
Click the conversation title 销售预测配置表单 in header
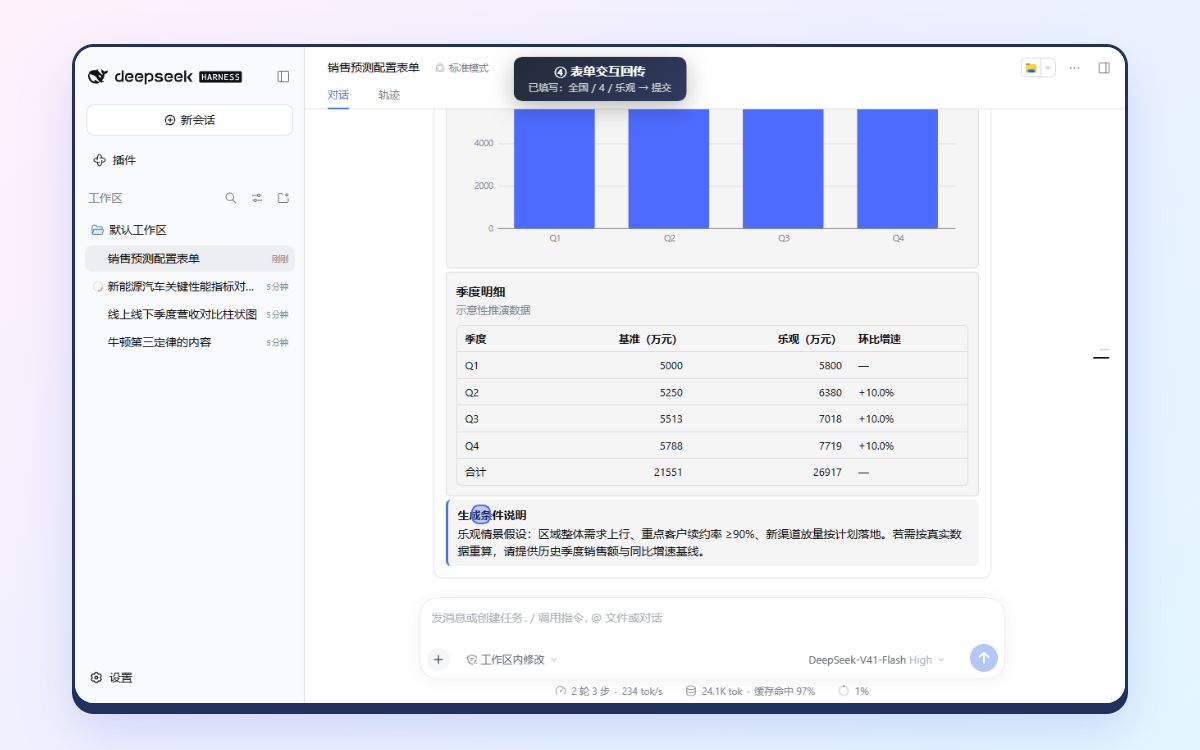pyautogui.click(x=374, y=68)
